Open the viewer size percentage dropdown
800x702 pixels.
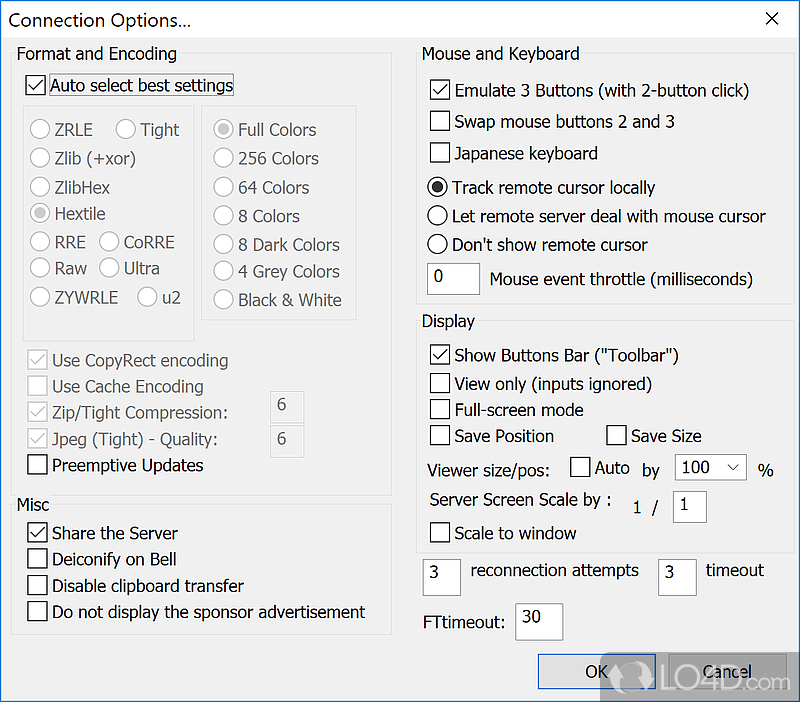click(711, 468)
